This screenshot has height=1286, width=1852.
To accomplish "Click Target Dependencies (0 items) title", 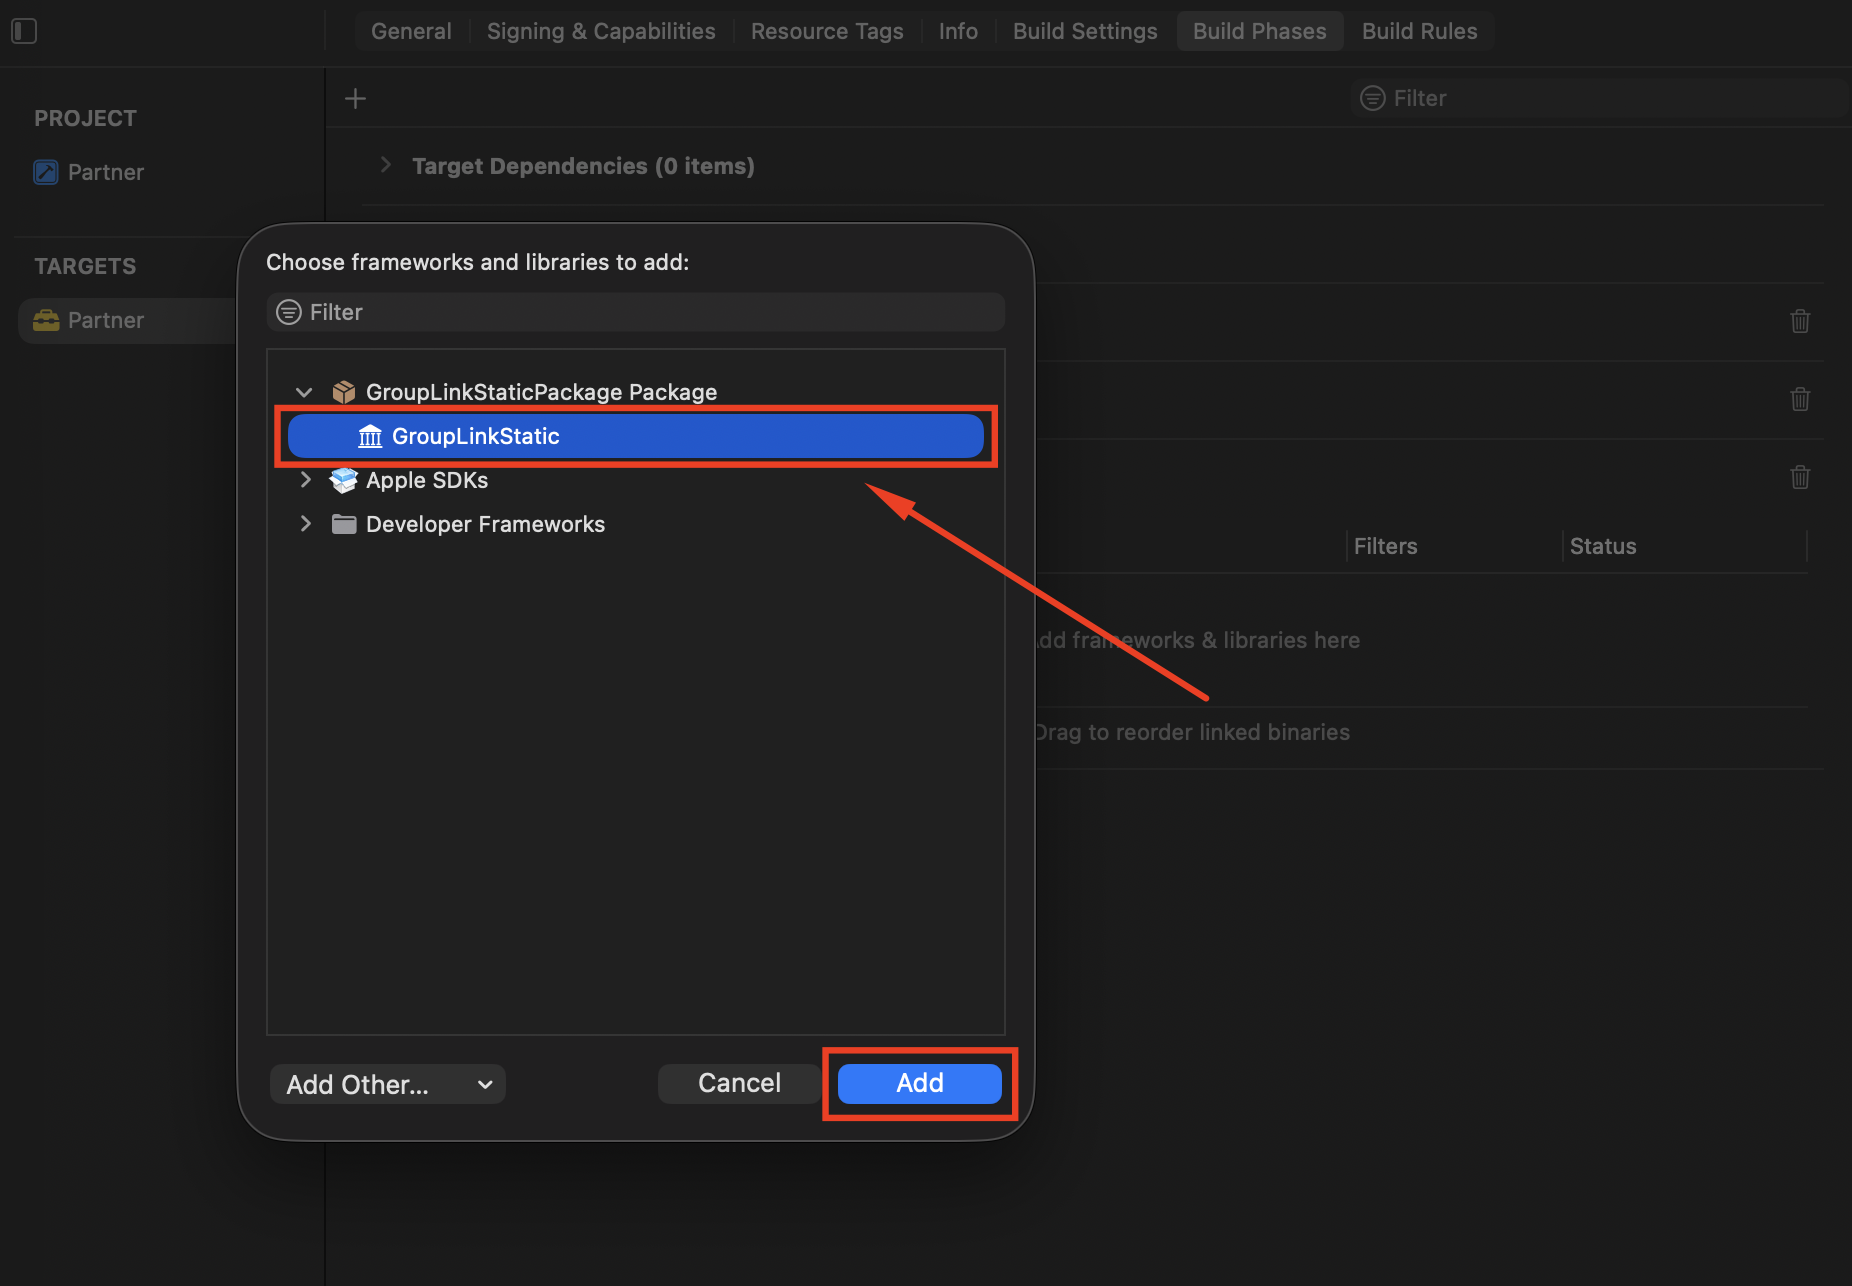I will 583,166.
